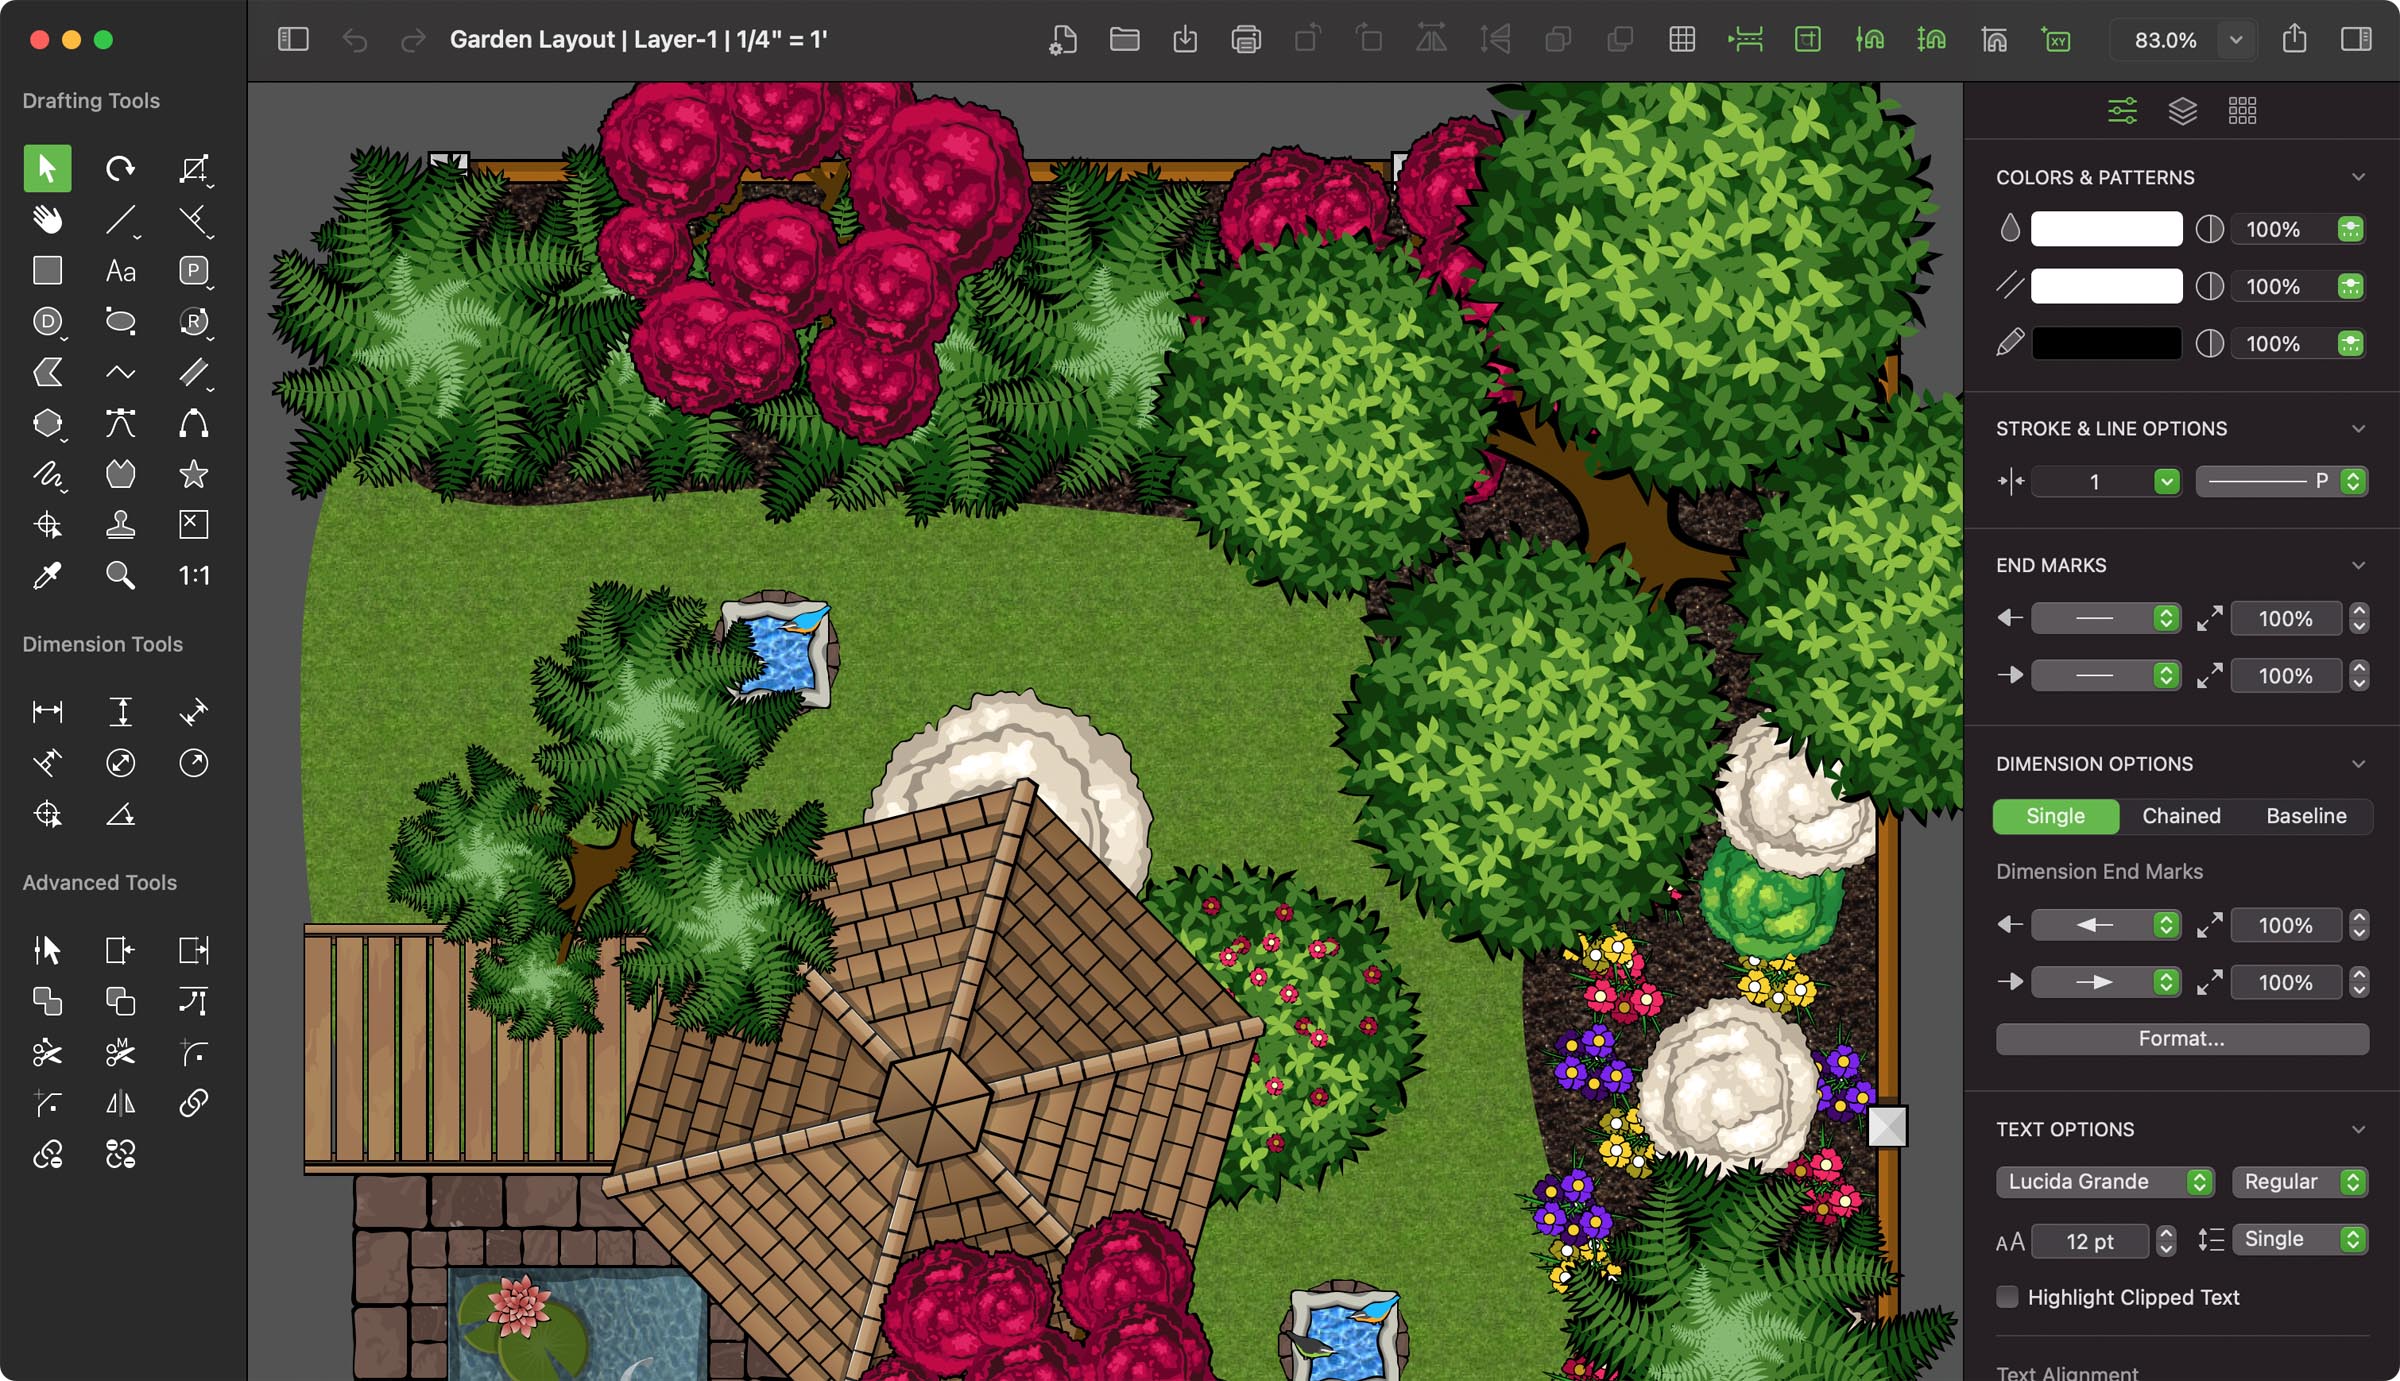Click the Undo arrow
The width and height of the screenshot is (2400, 1381).
pos(354,40)
